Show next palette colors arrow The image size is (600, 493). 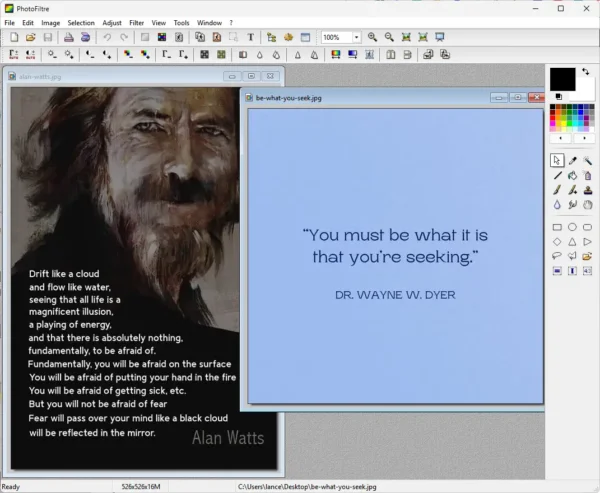pyautogui.click(x=584, y=138)
